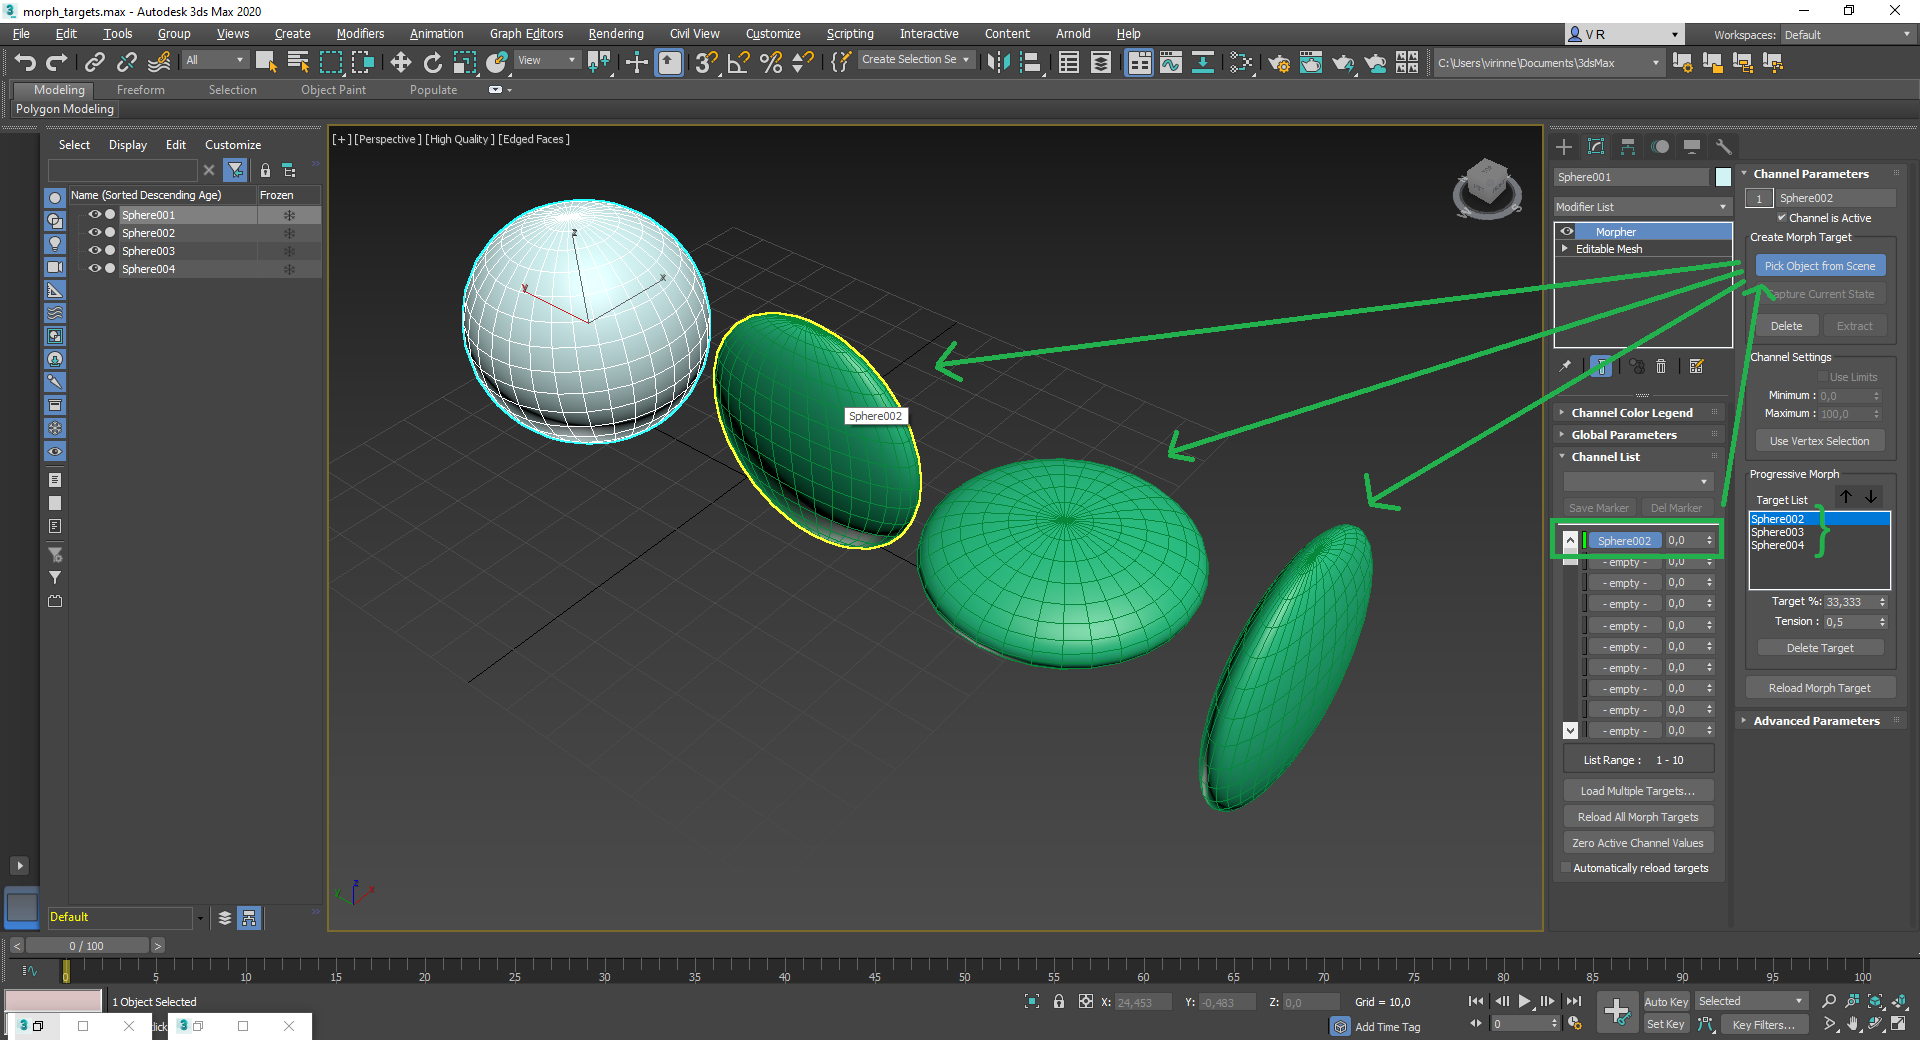
Task: Switch to the Utilities command panel
Action: 1723,147
